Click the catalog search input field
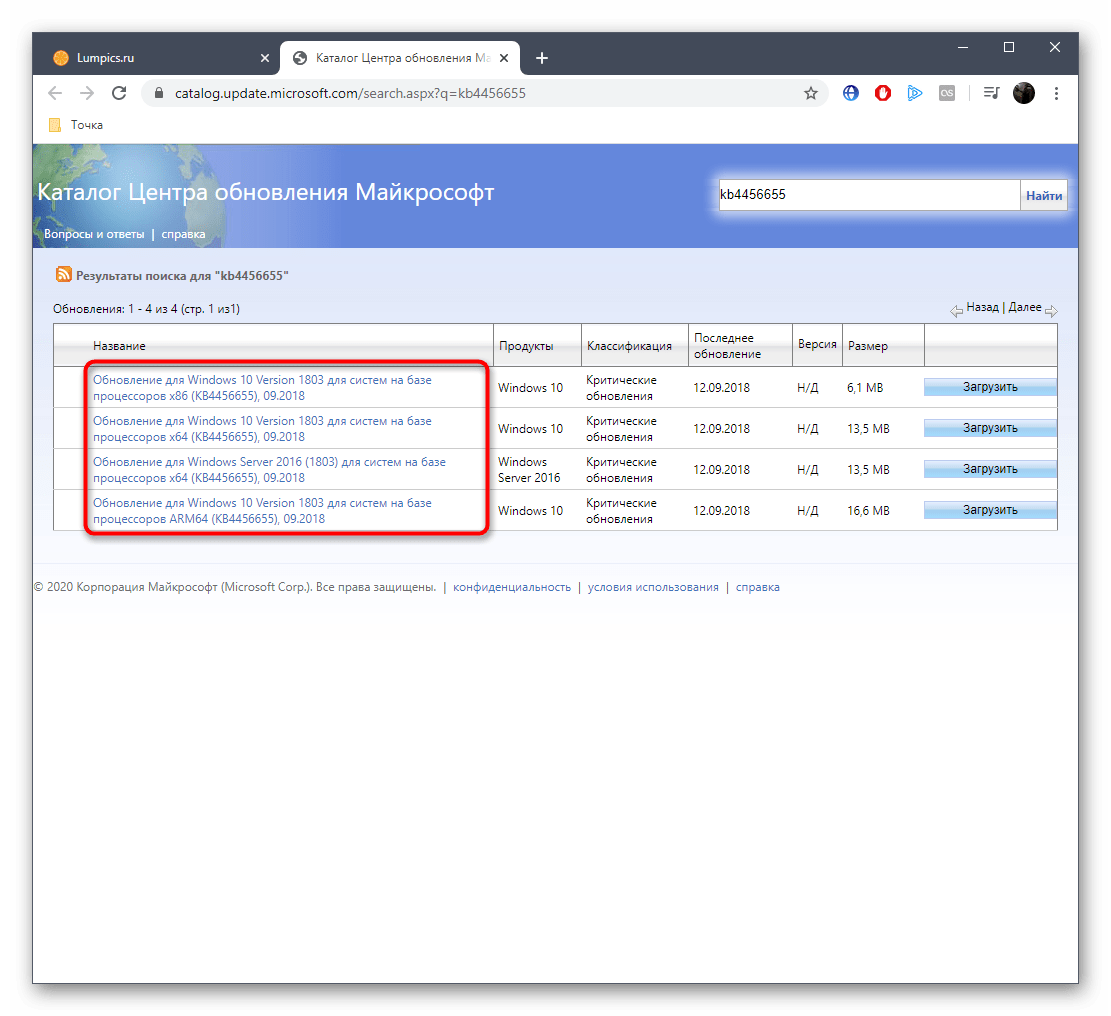The width and height of the screenshot is (1111, 1016). 867,195
